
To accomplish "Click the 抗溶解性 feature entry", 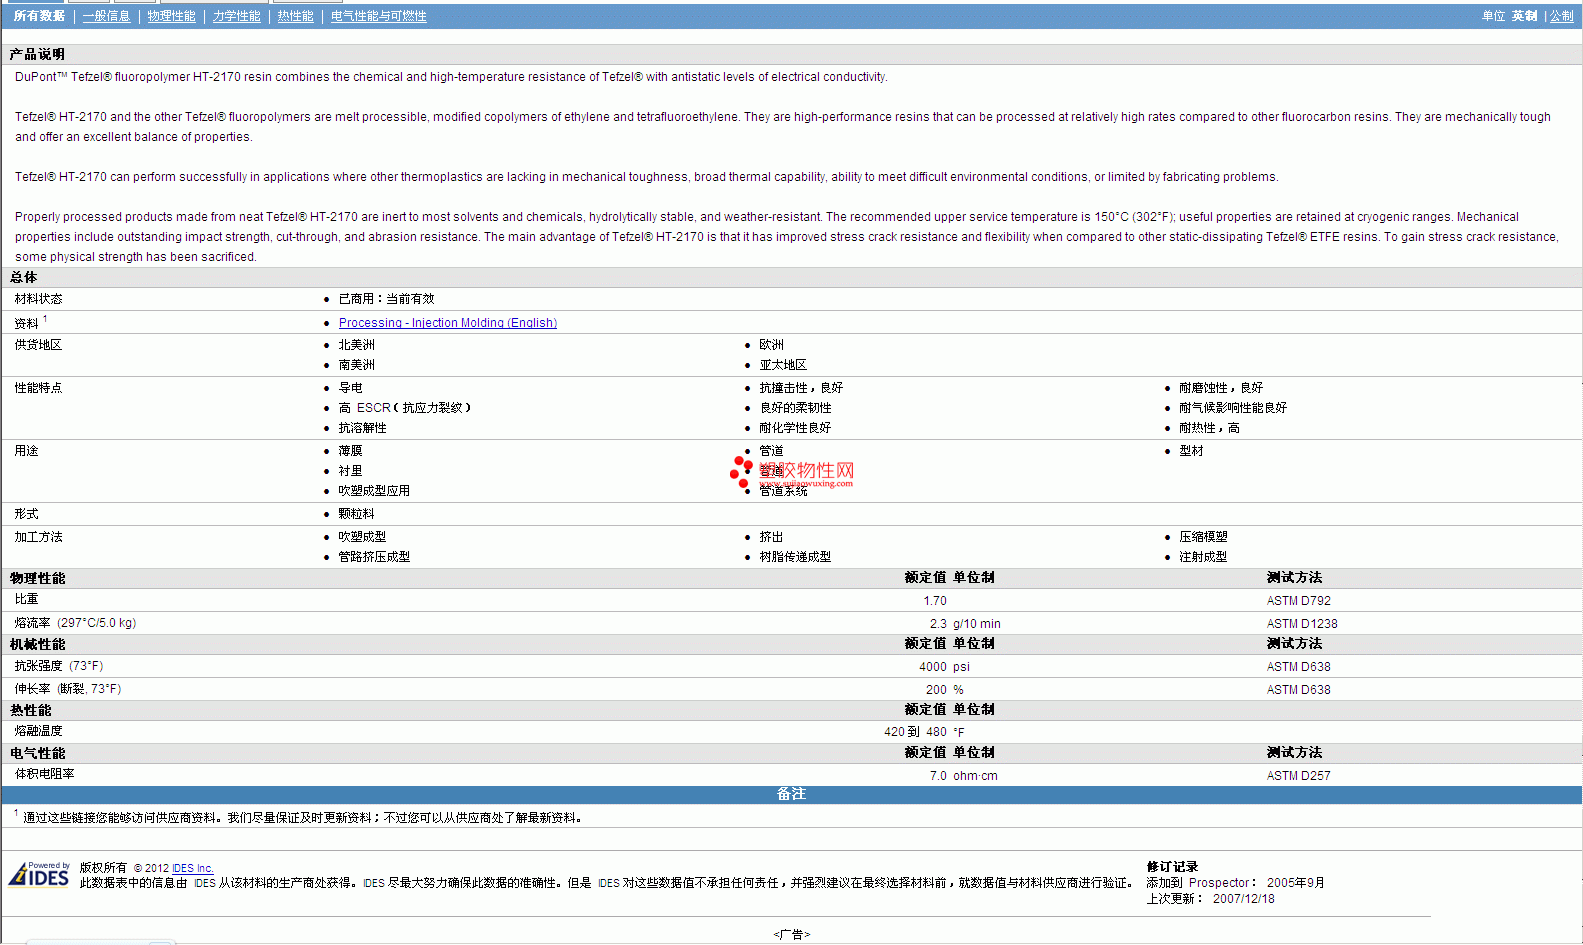I will pos(362,428).
